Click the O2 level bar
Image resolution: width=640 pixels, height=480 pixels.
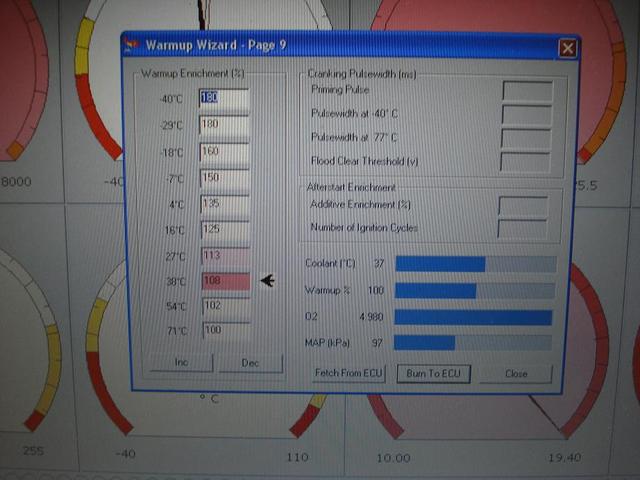pyautogui.click(x=475, y=317)
